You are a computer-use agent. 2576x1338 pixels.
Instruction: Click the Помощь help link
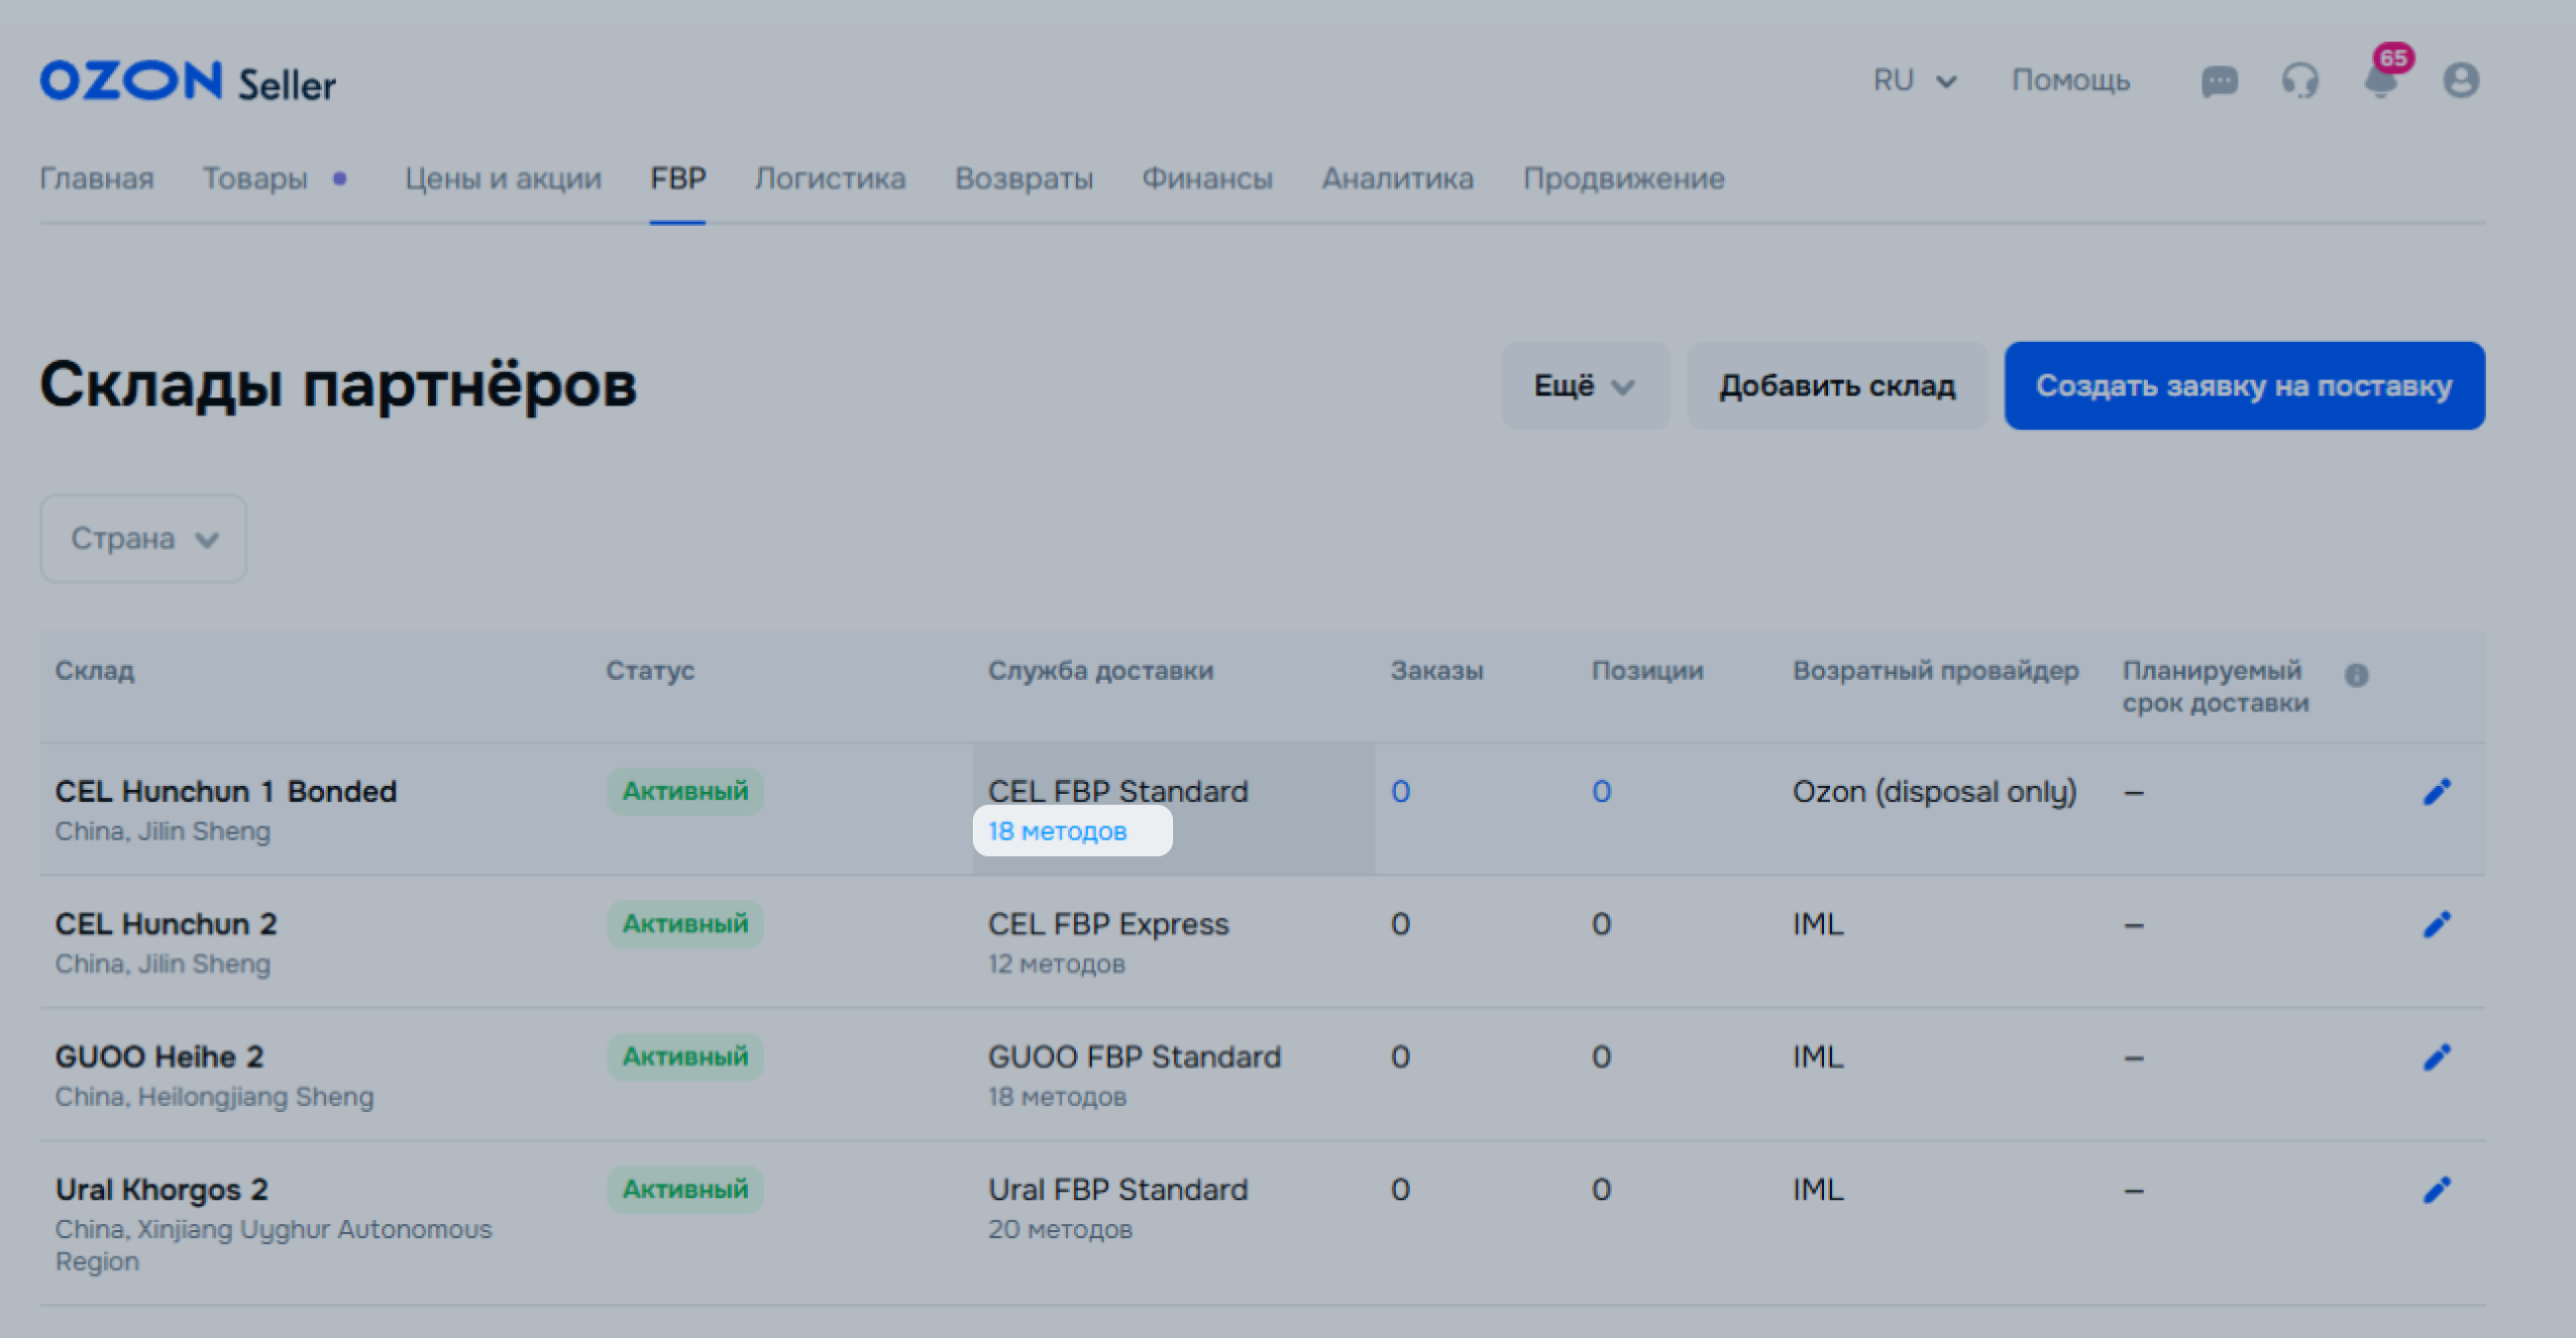[x=2070, y=80]
